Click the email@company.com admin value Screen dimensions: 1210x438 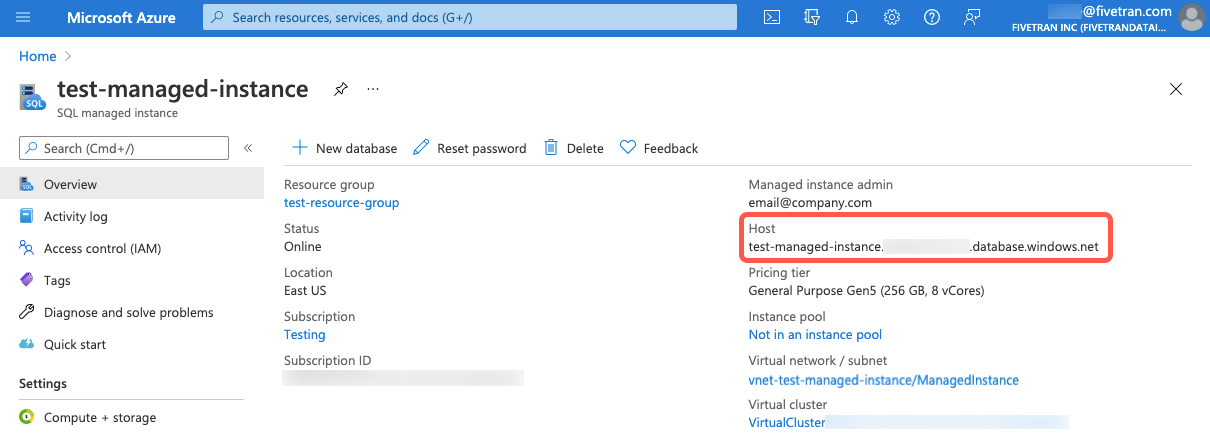810,202
